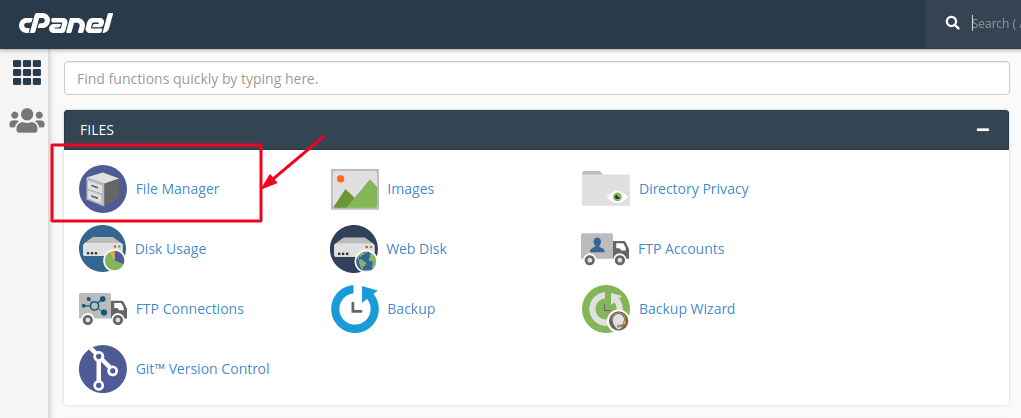This screenshot has height=418, width=1021.
Task: Open the User Manager people icon
Action: click(27, 120)
